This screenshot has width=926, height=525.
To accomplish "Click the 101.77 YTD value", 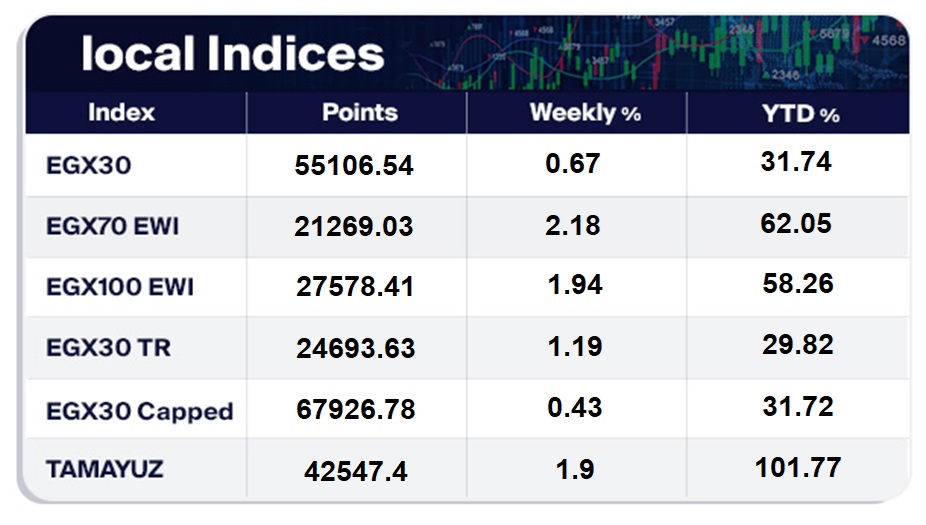I will pyautogui.click(x=798, y=468).
